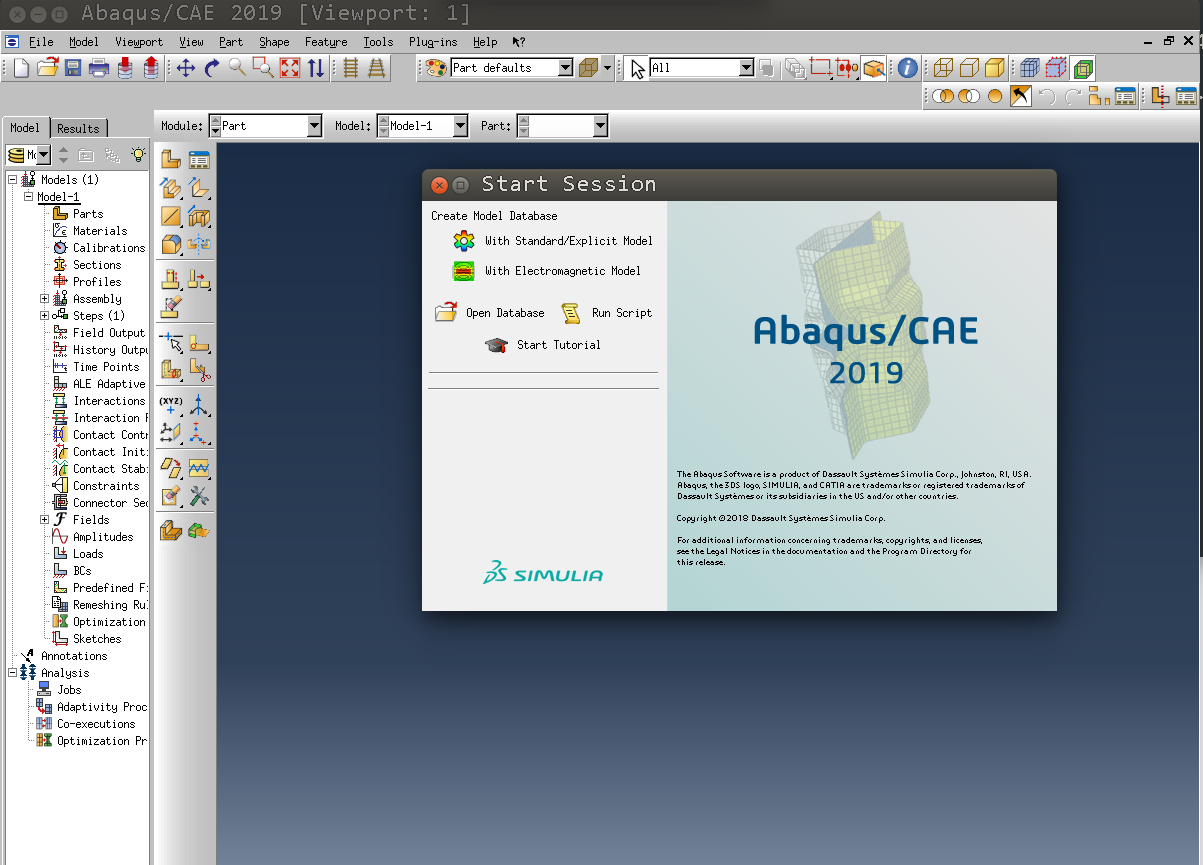1203x865 pixels.
Task: Click the Create Part tool icon
Action: 171,159
